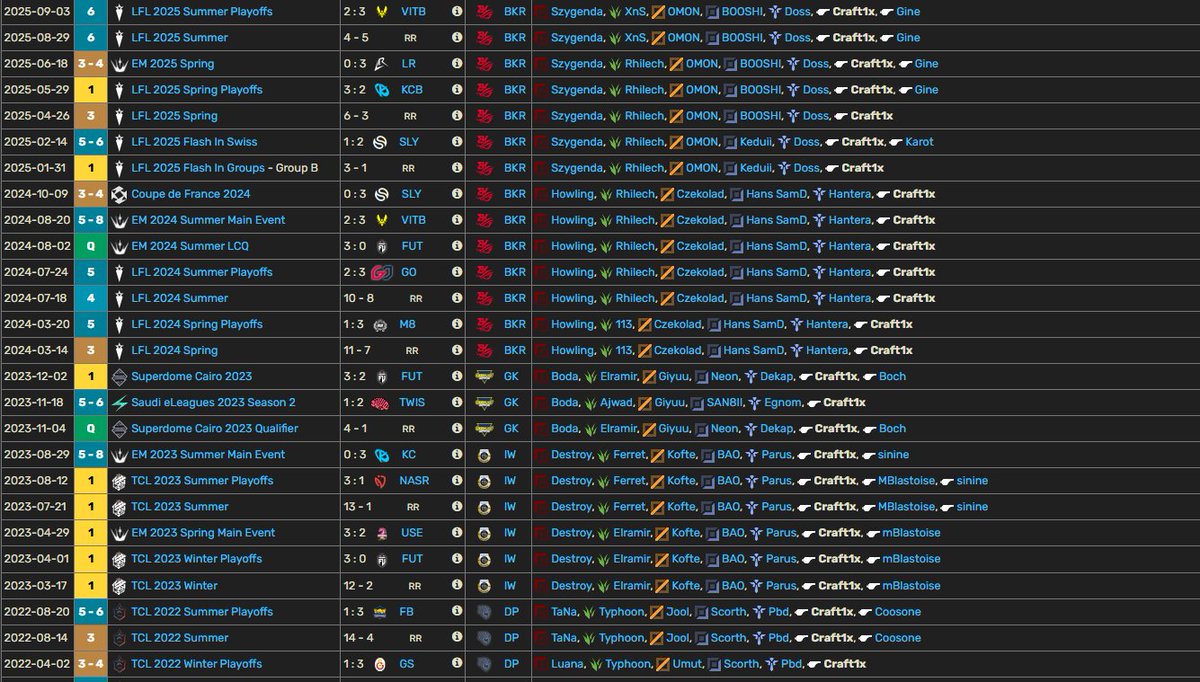The width and height of the screenshot is (1200, 682).
Task: Click info icon in EM 2025 Spring row
Action: pos(457,63)
